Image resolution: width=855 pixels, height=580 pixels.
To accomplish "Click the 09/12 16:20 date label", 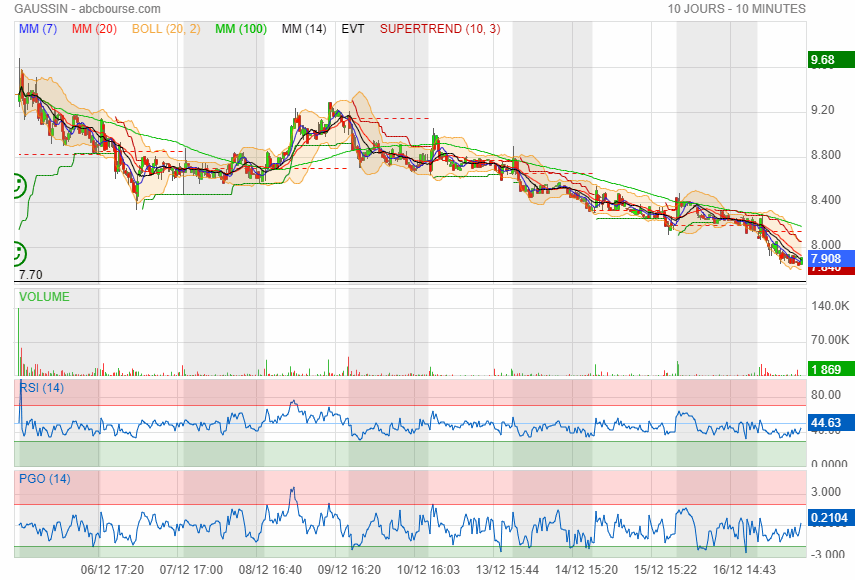I will pos(350,570).
